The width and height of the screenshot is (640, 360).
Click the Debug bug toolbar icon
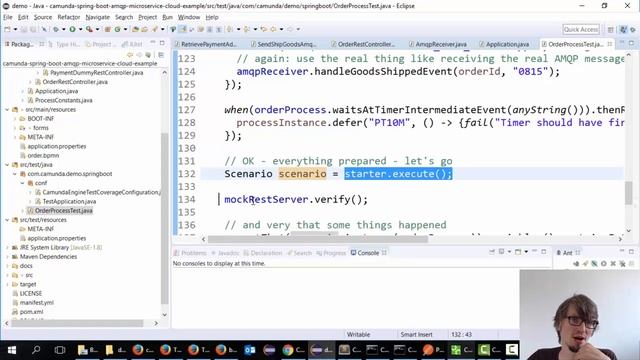56,29
